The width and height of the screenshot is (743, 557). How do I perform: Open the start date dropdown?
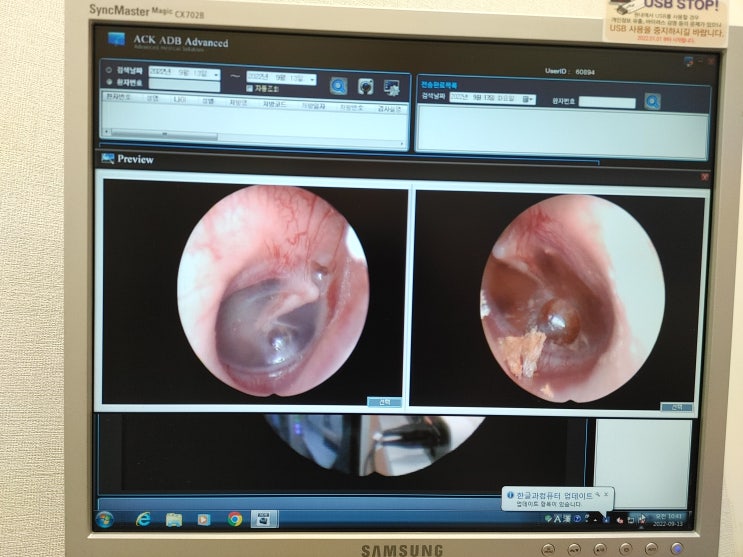216,74
